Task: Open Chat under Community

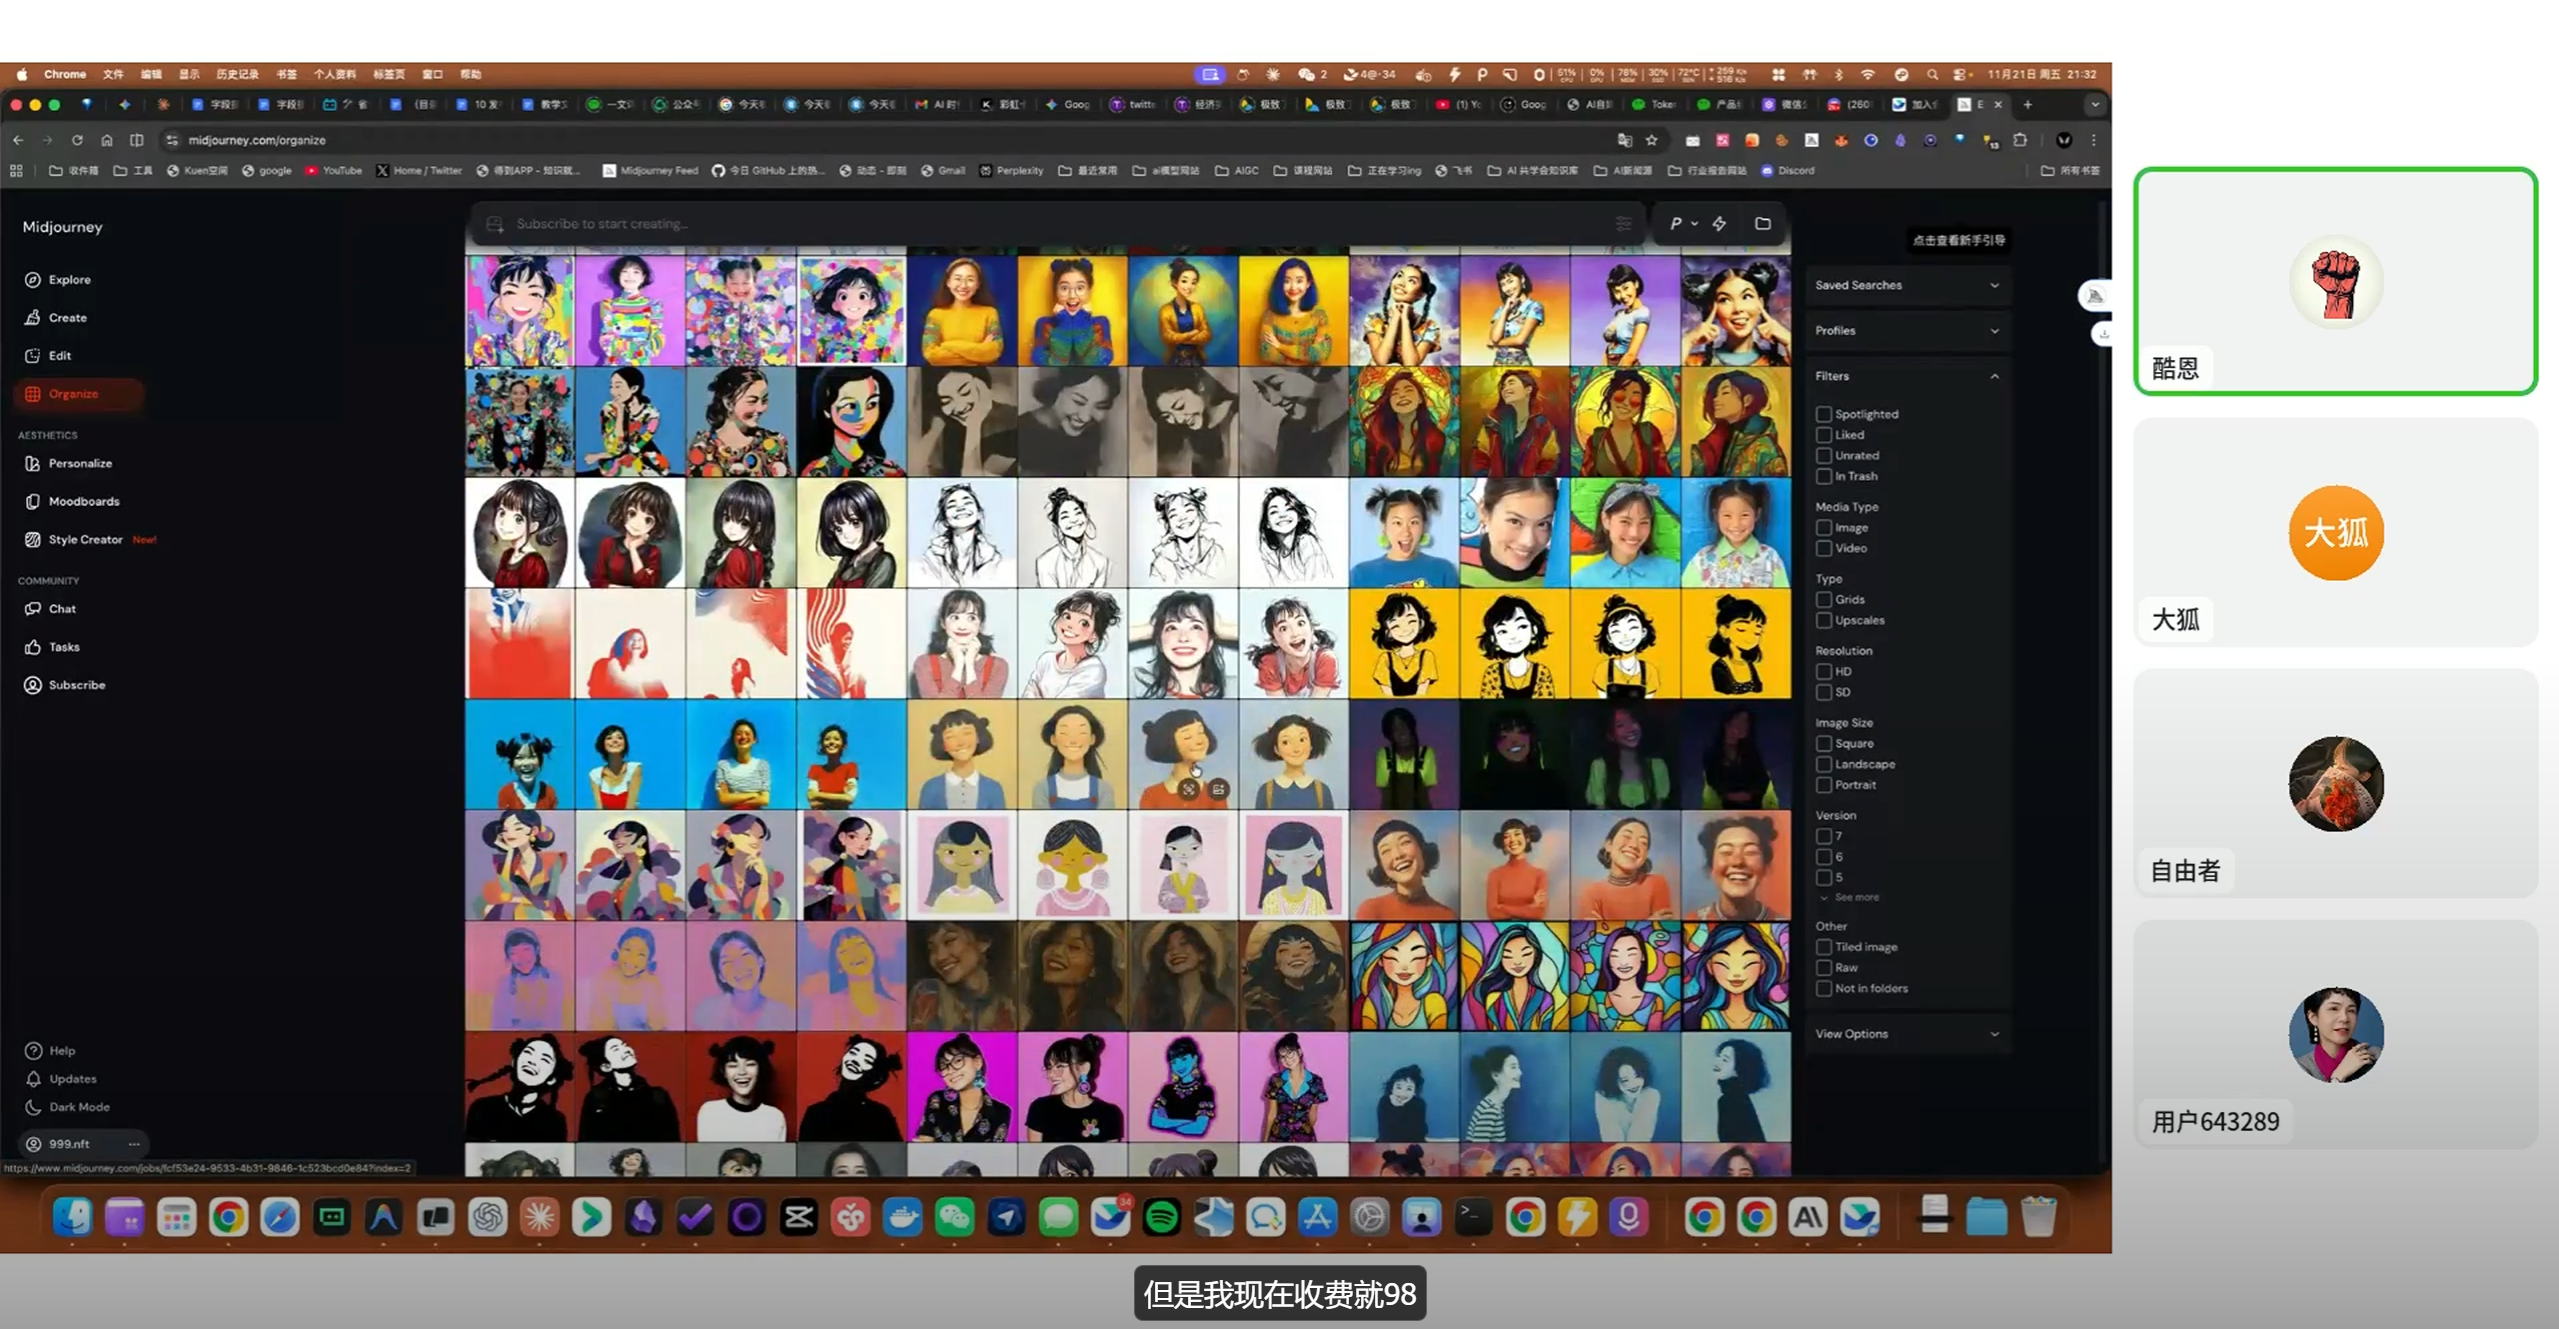Action: 62,609
